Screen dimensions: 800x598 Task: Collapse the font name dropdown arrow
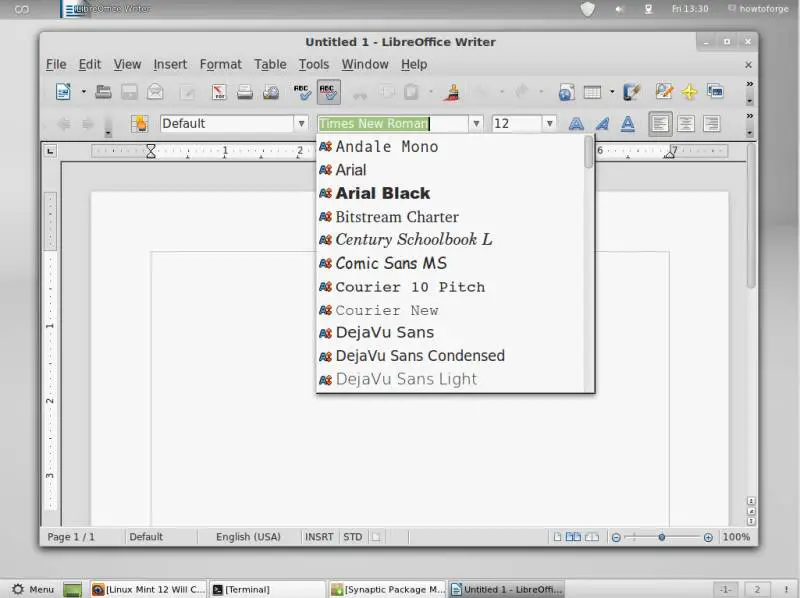point(476,124)
